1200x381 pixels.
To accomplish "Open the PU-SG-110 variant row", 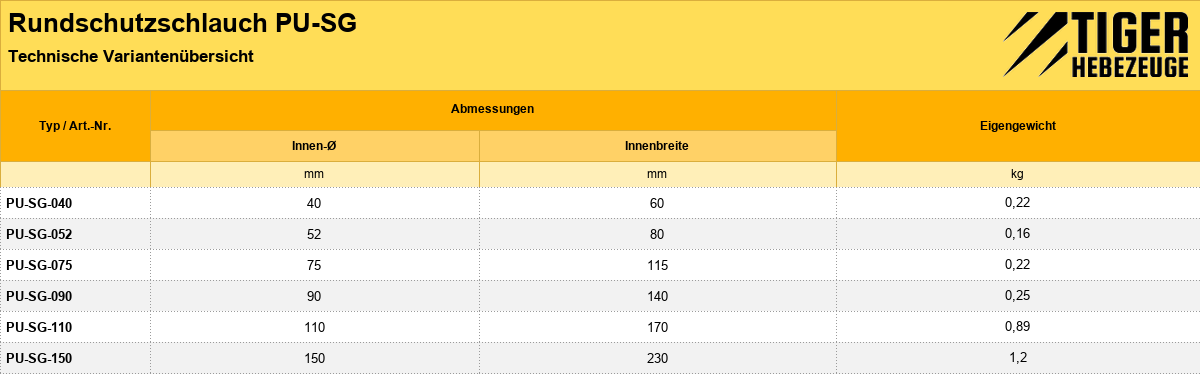I will pos(600,327).
